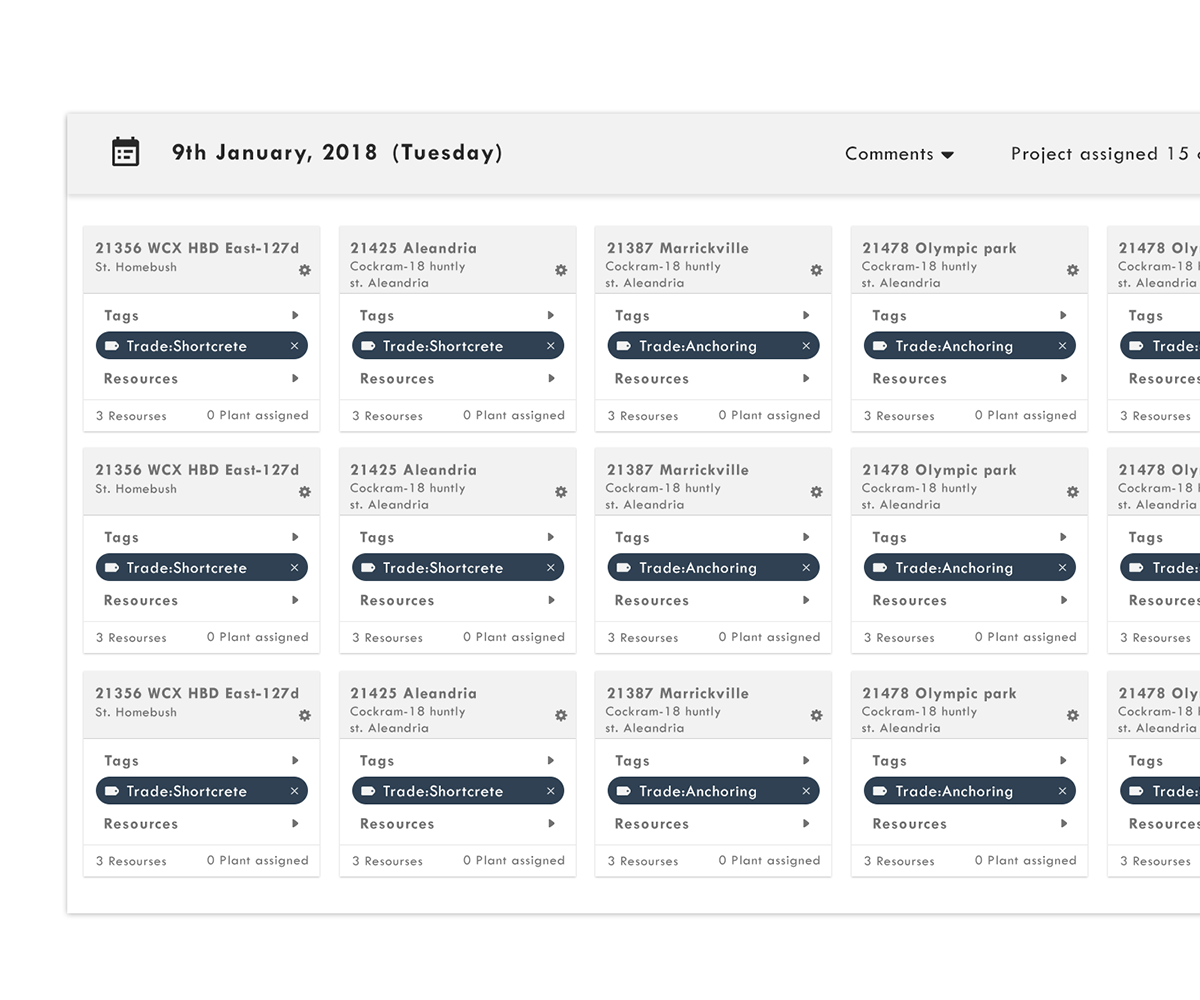This screenshot has width=1200, height=1000.
Task: Expand Resources arrow on bottom-row 21478 Olympic park card
Action: (1063, 823)
